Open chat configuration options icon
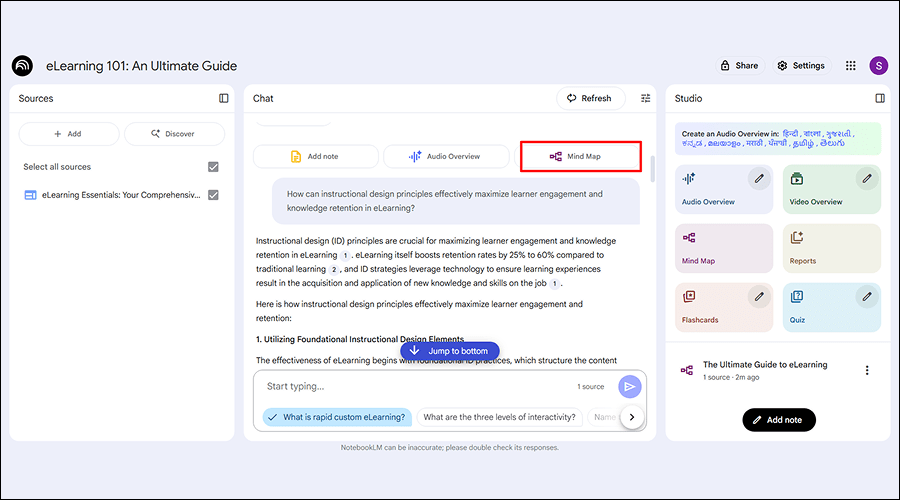 coord(645,98)
